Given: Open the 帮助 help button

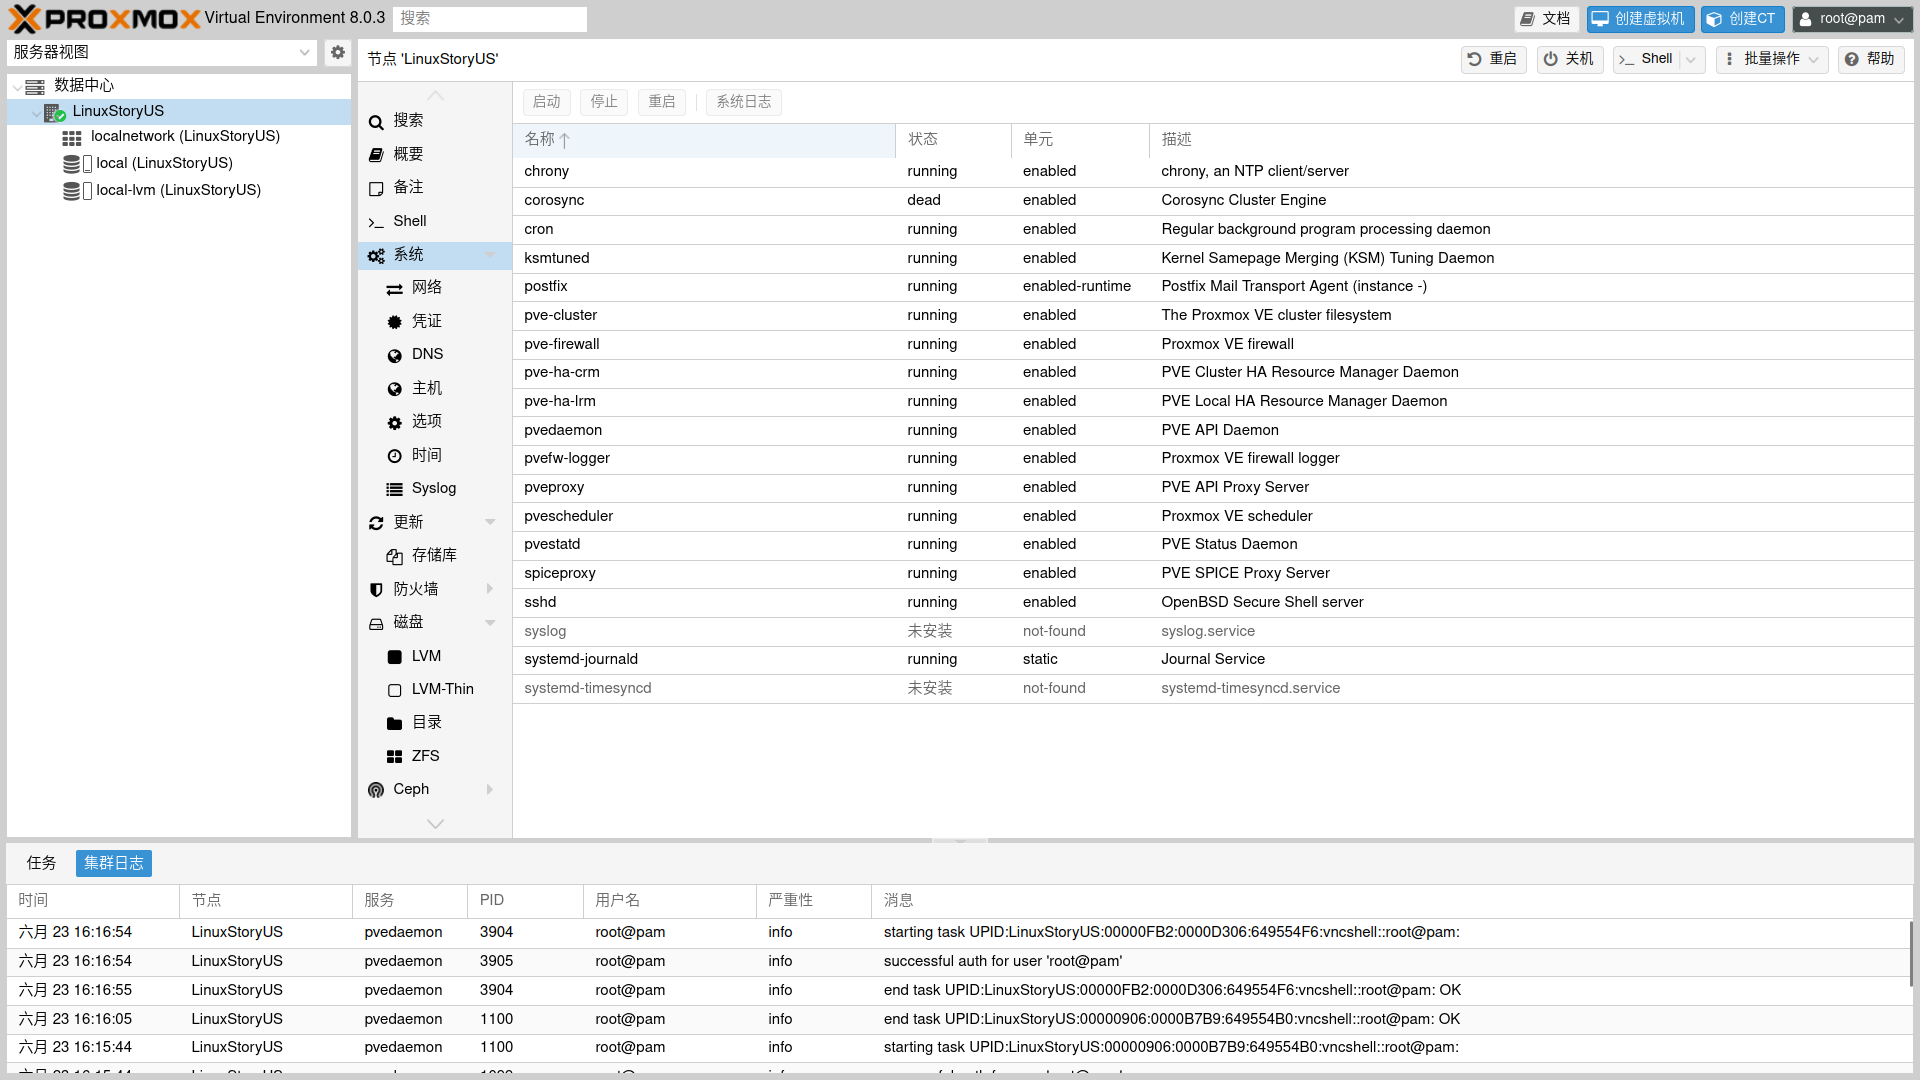Looking at the screenshot, I should point(1870,59).
